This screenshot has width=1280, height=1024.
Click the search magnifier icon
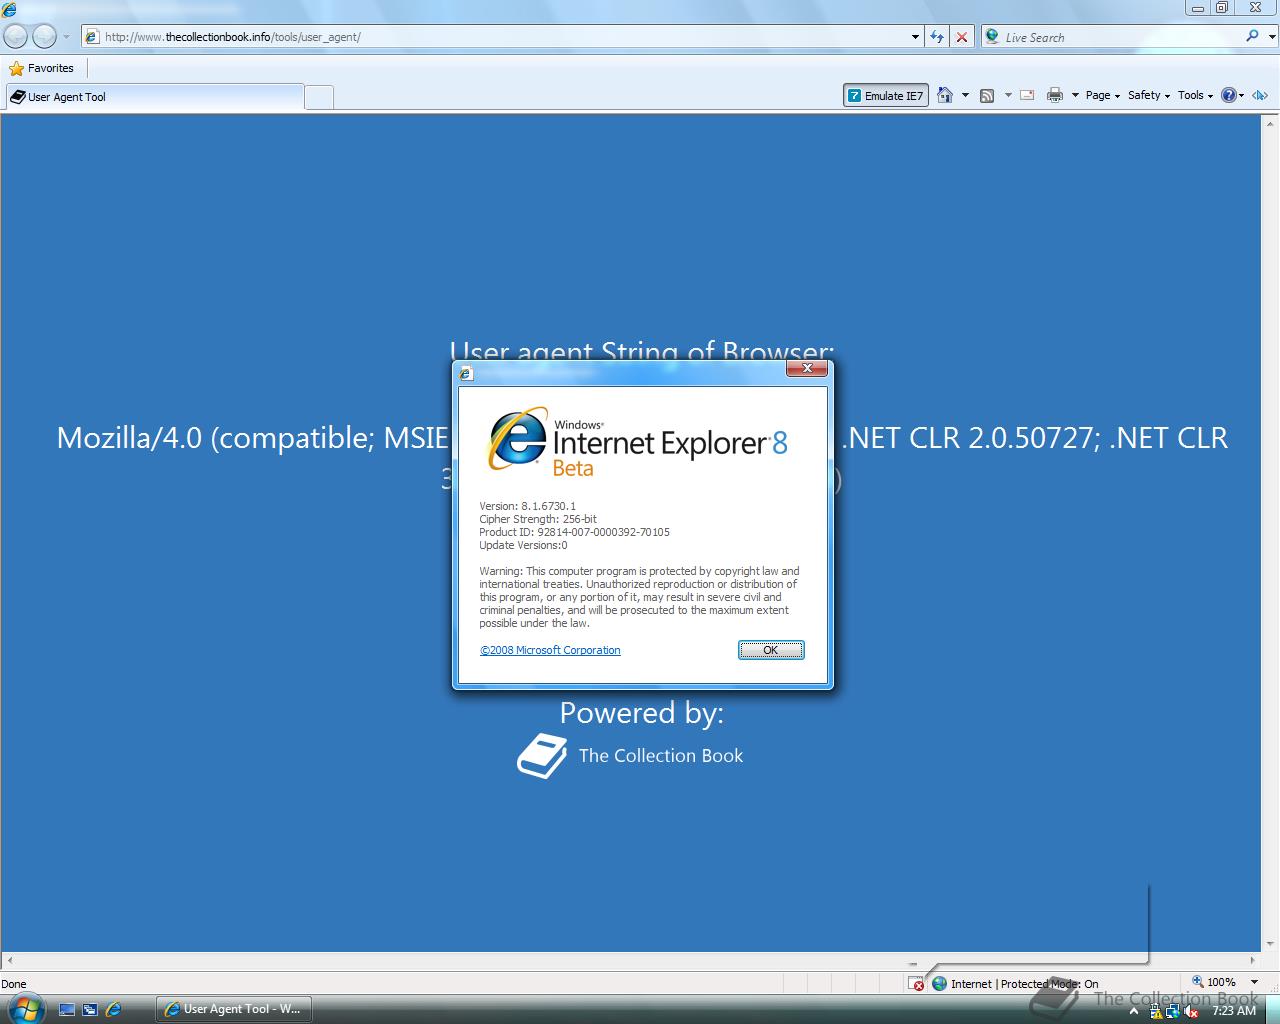click(1252, 36)
